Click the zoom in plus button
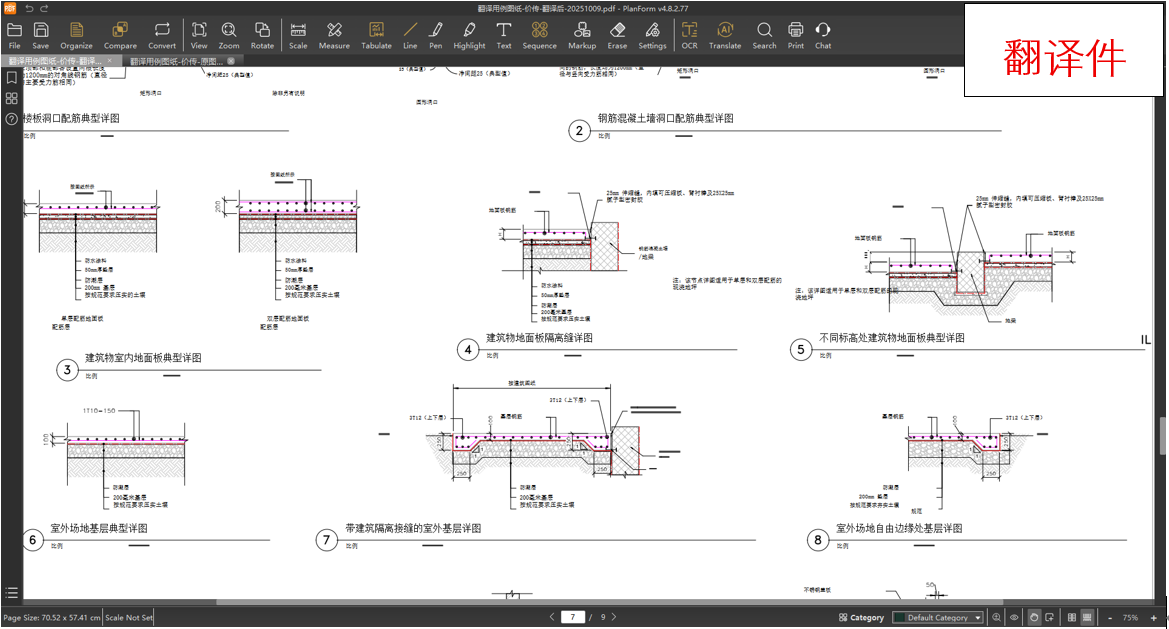1169x629 pixels. click(x=1152, y=618)
